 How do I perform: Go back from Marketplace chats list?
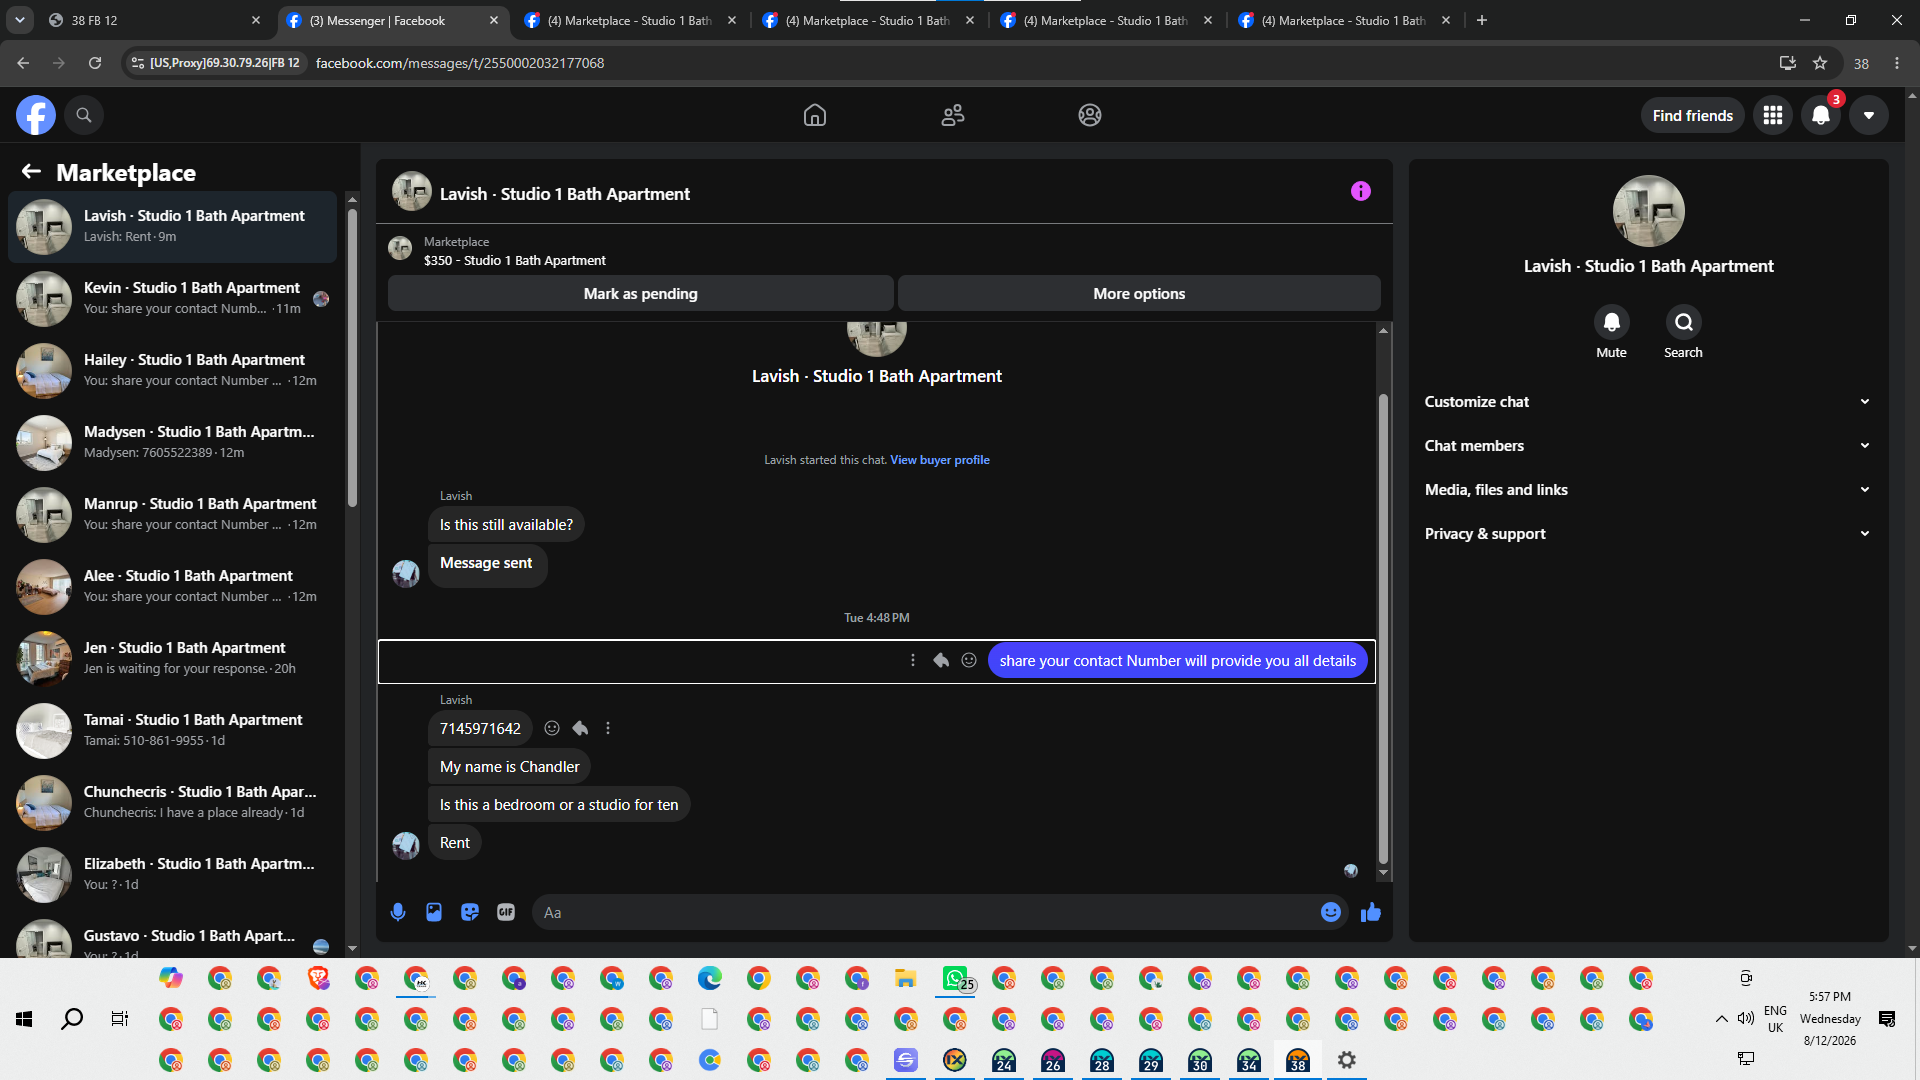[31, 172]
